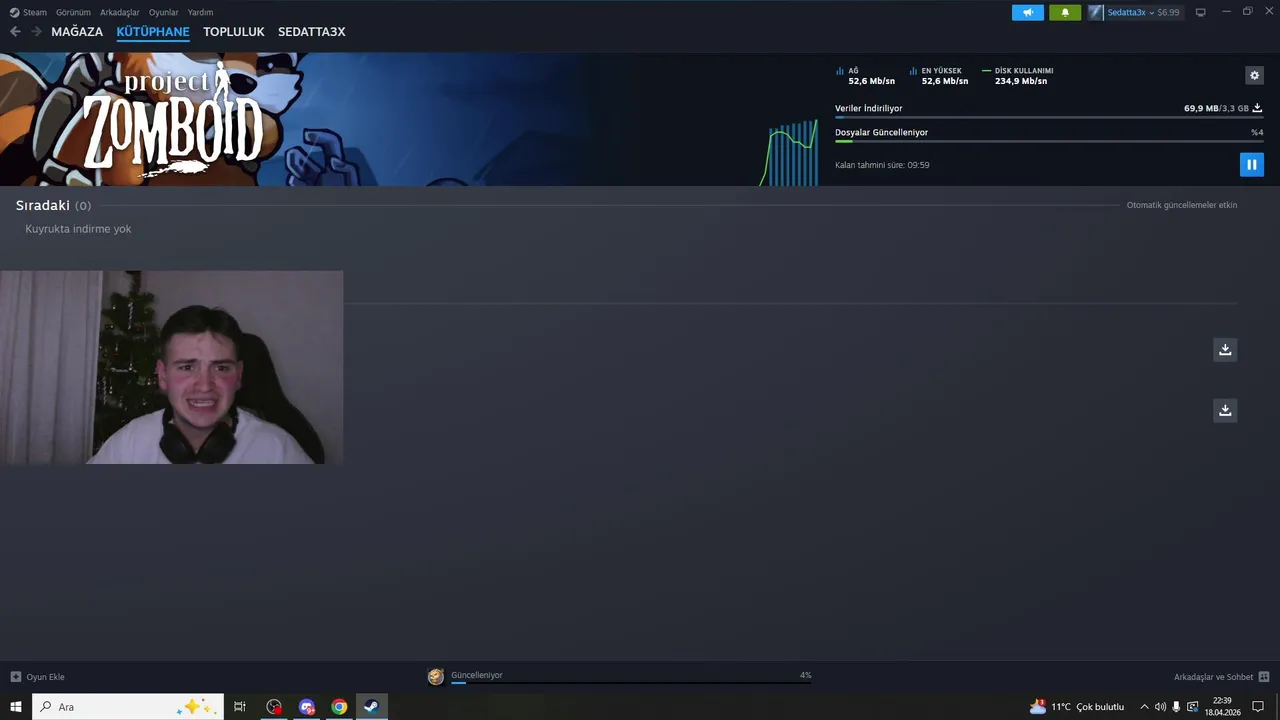Click the friends chat grid icon
The height and width of the screenshot is (720, 1280).
(1264, 677)
